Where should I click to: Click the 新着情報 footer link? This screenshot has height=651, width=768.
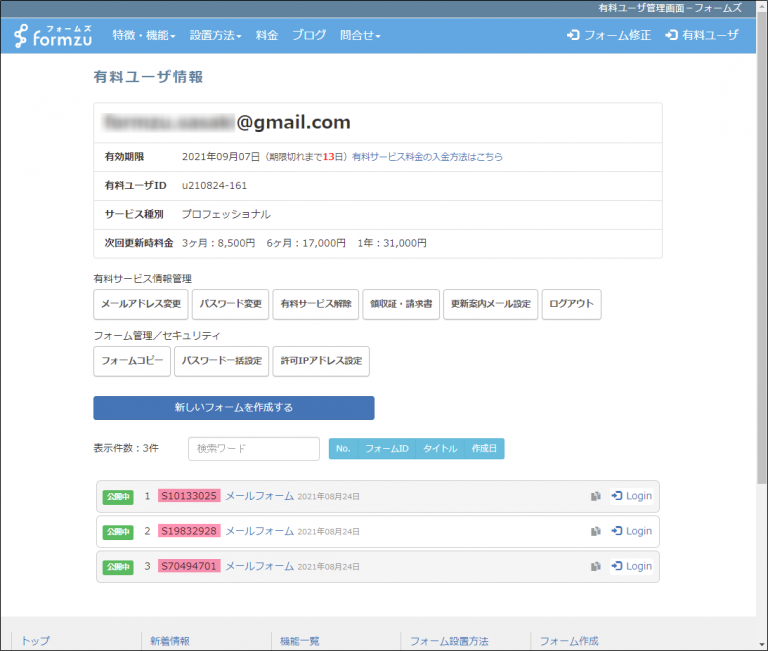coord(170,641)
